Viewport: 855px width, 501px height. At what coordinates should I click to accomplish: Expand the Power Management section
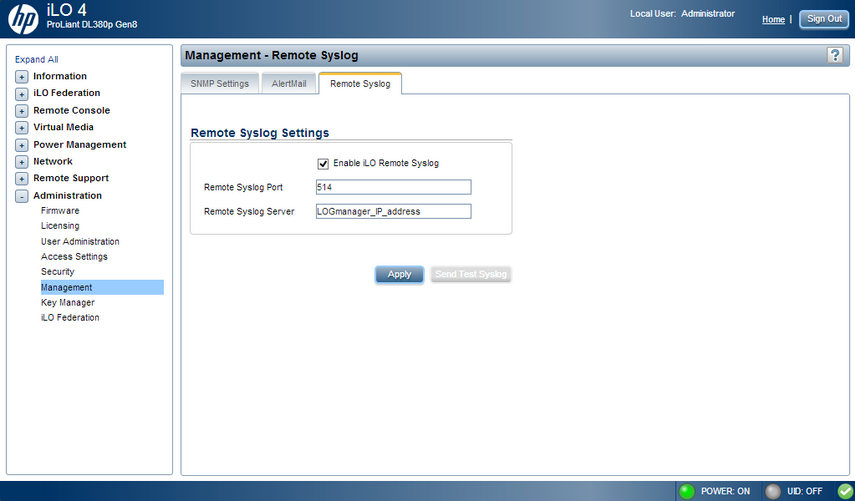21,145
